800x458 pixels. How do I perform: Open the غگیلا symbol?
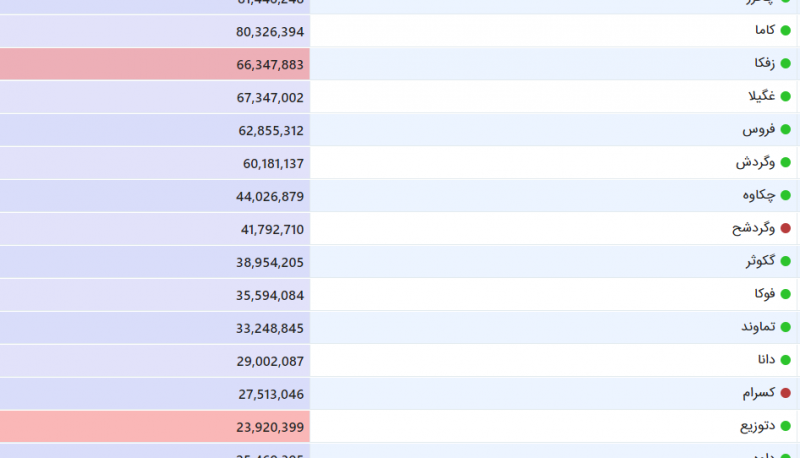[762, 96]
